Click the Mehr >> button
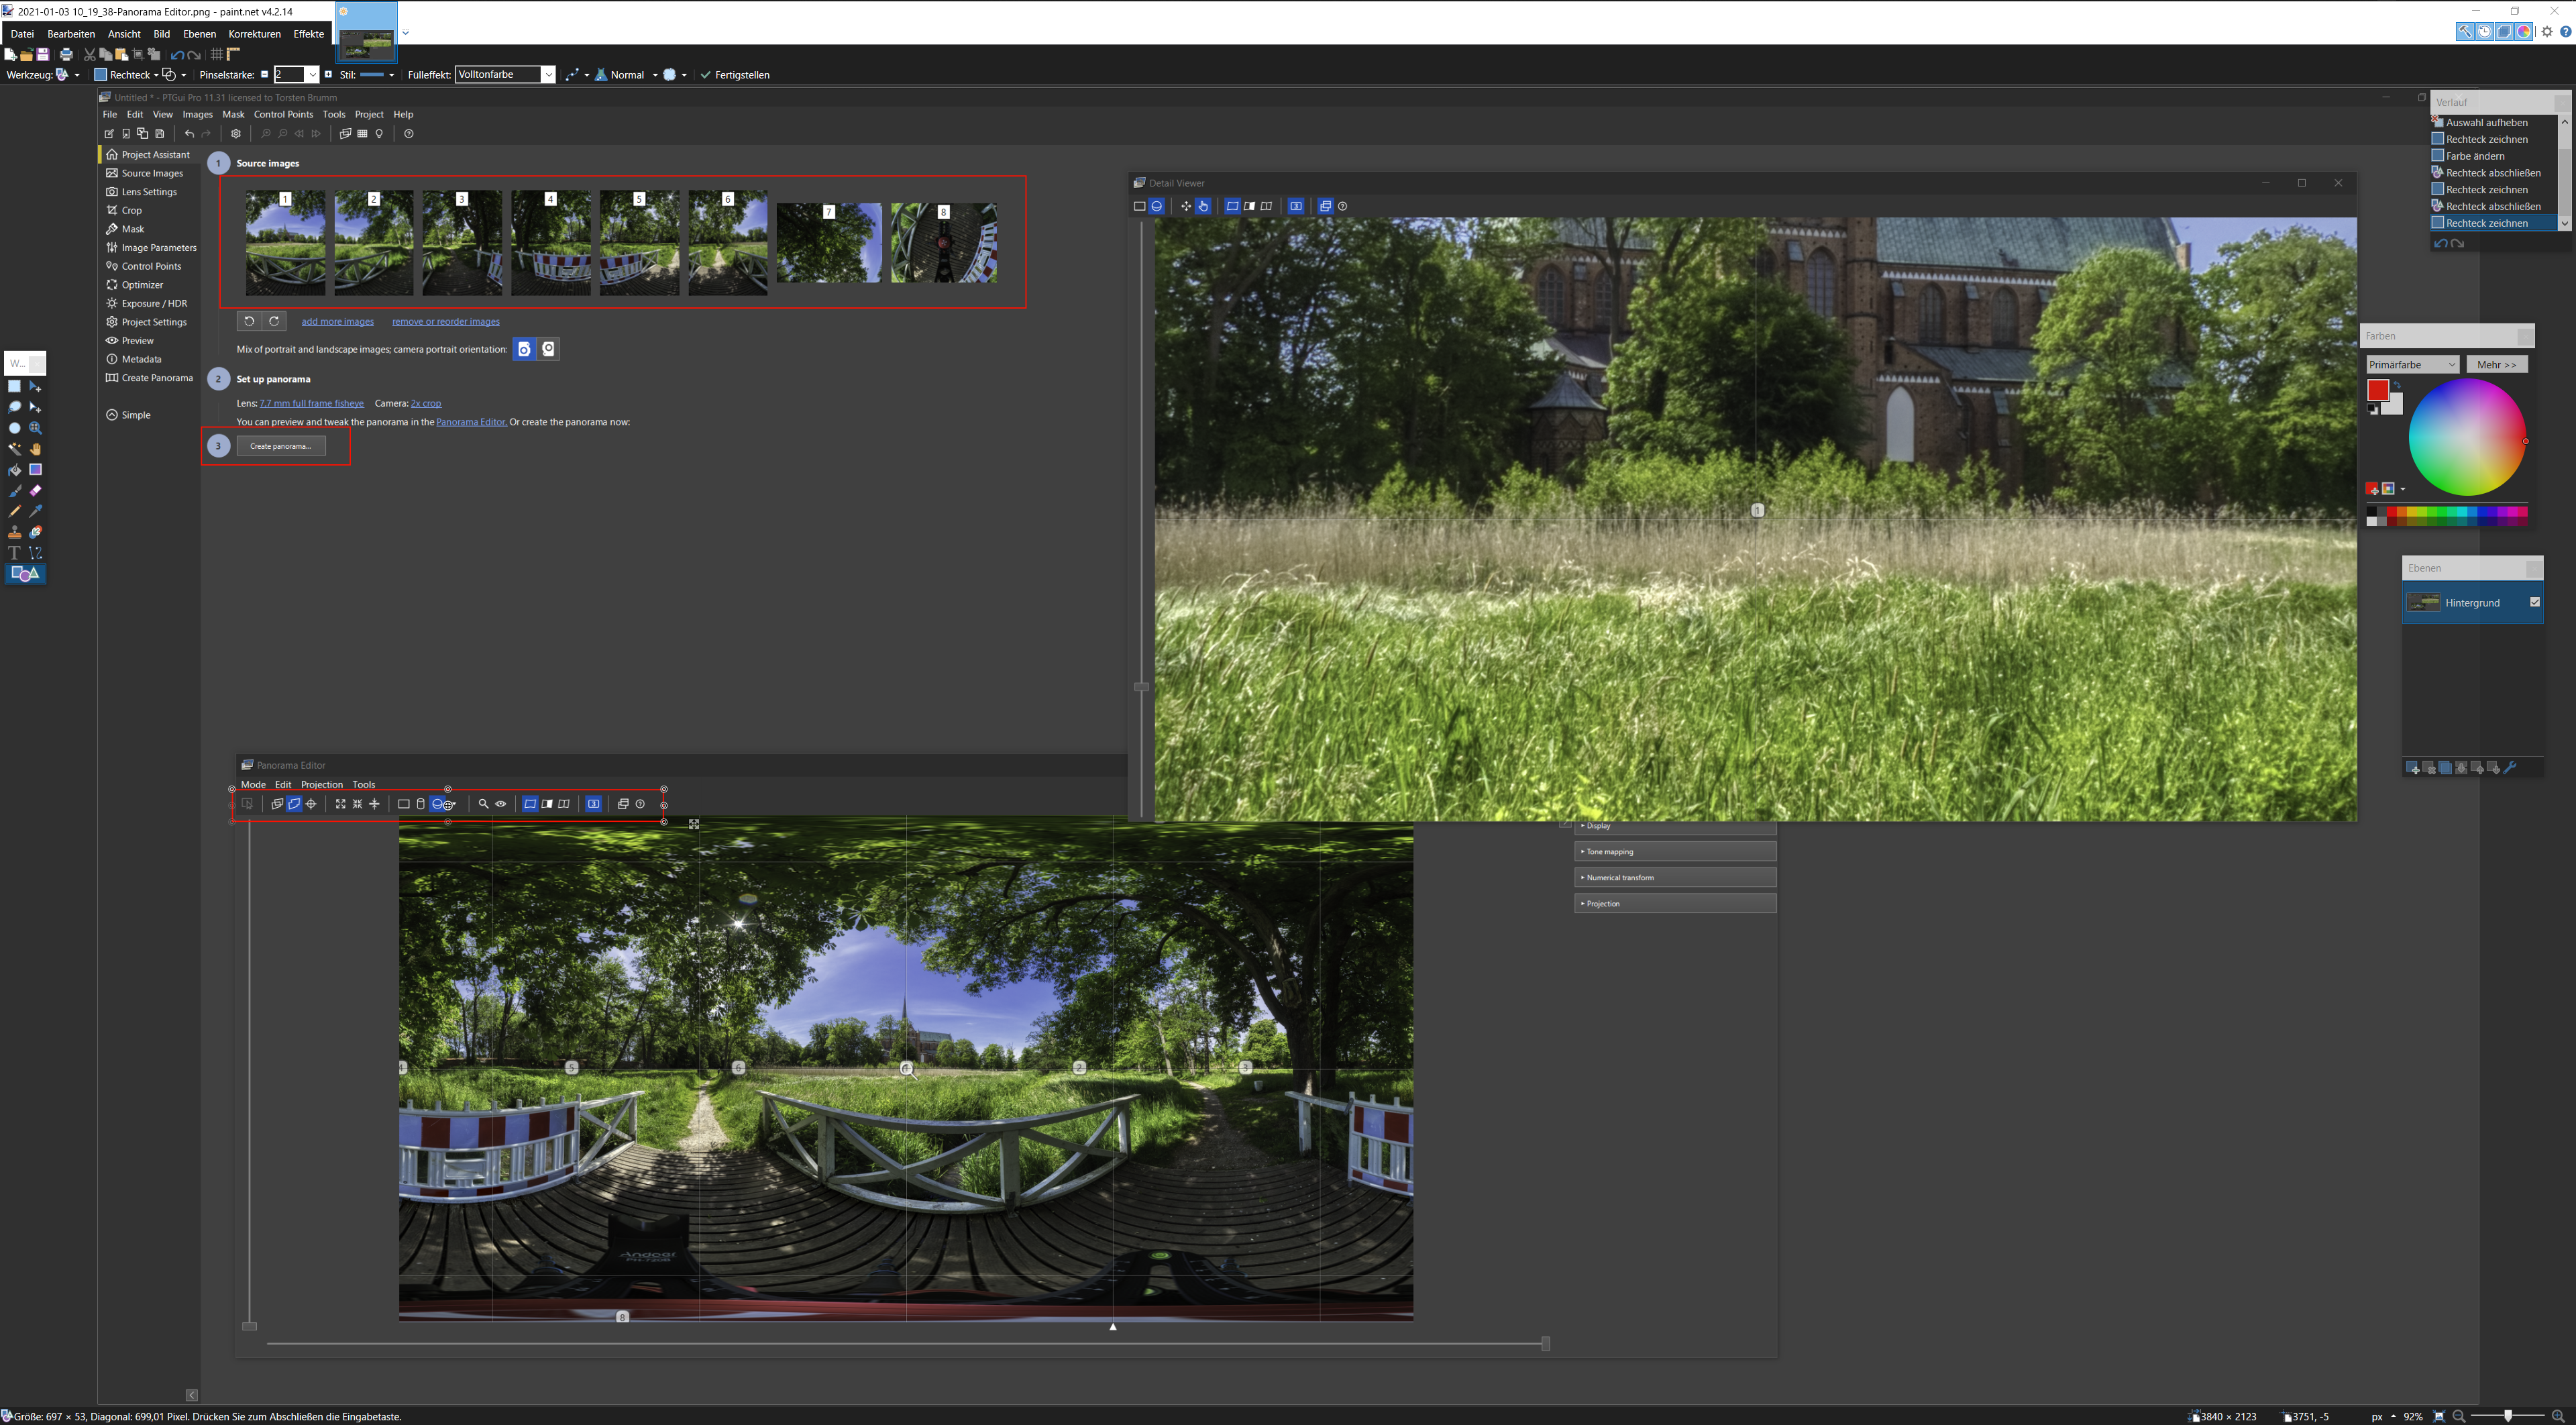 click(2496, 364)
